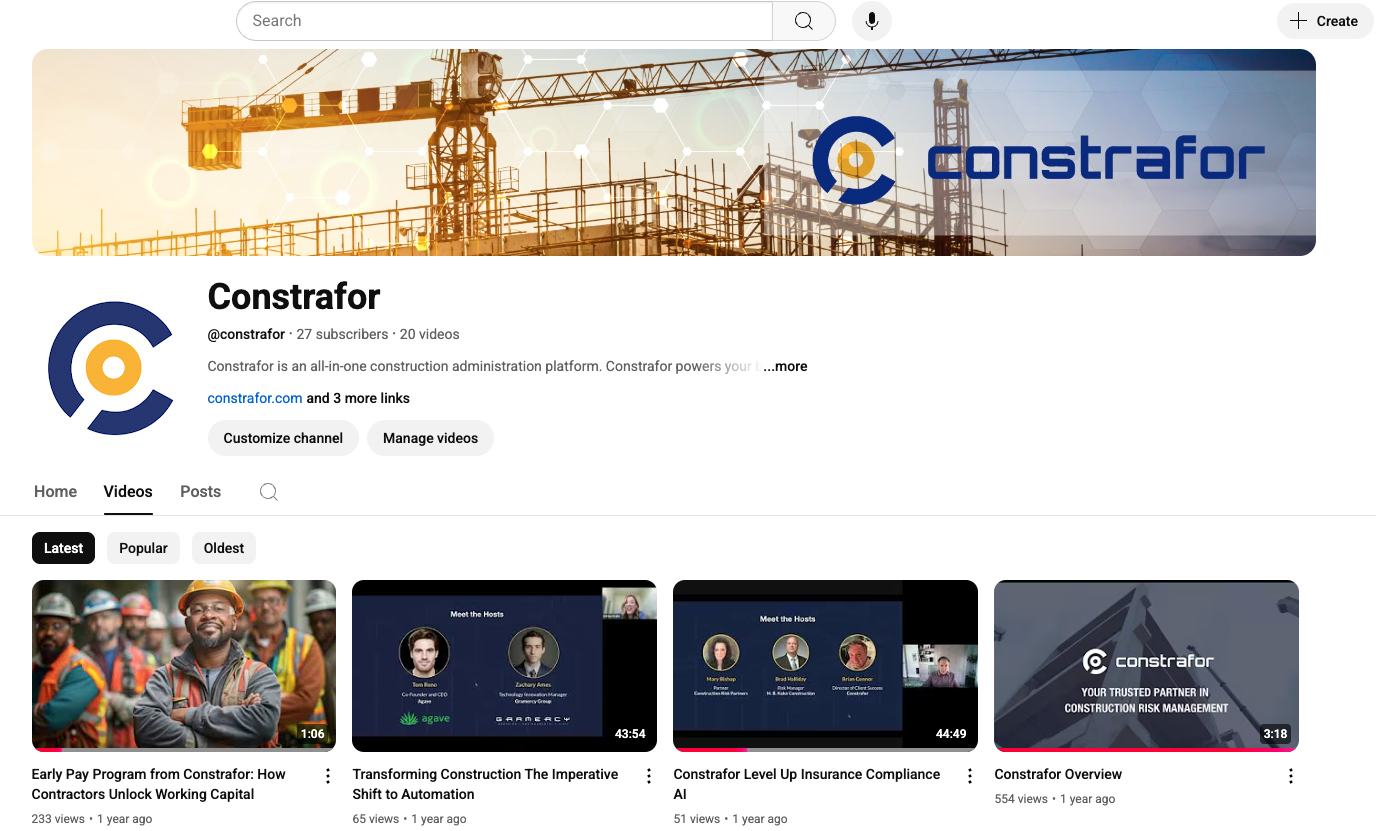Open the Constrafor channel avatar logo

pyautogui.click(x=112, y=368)
